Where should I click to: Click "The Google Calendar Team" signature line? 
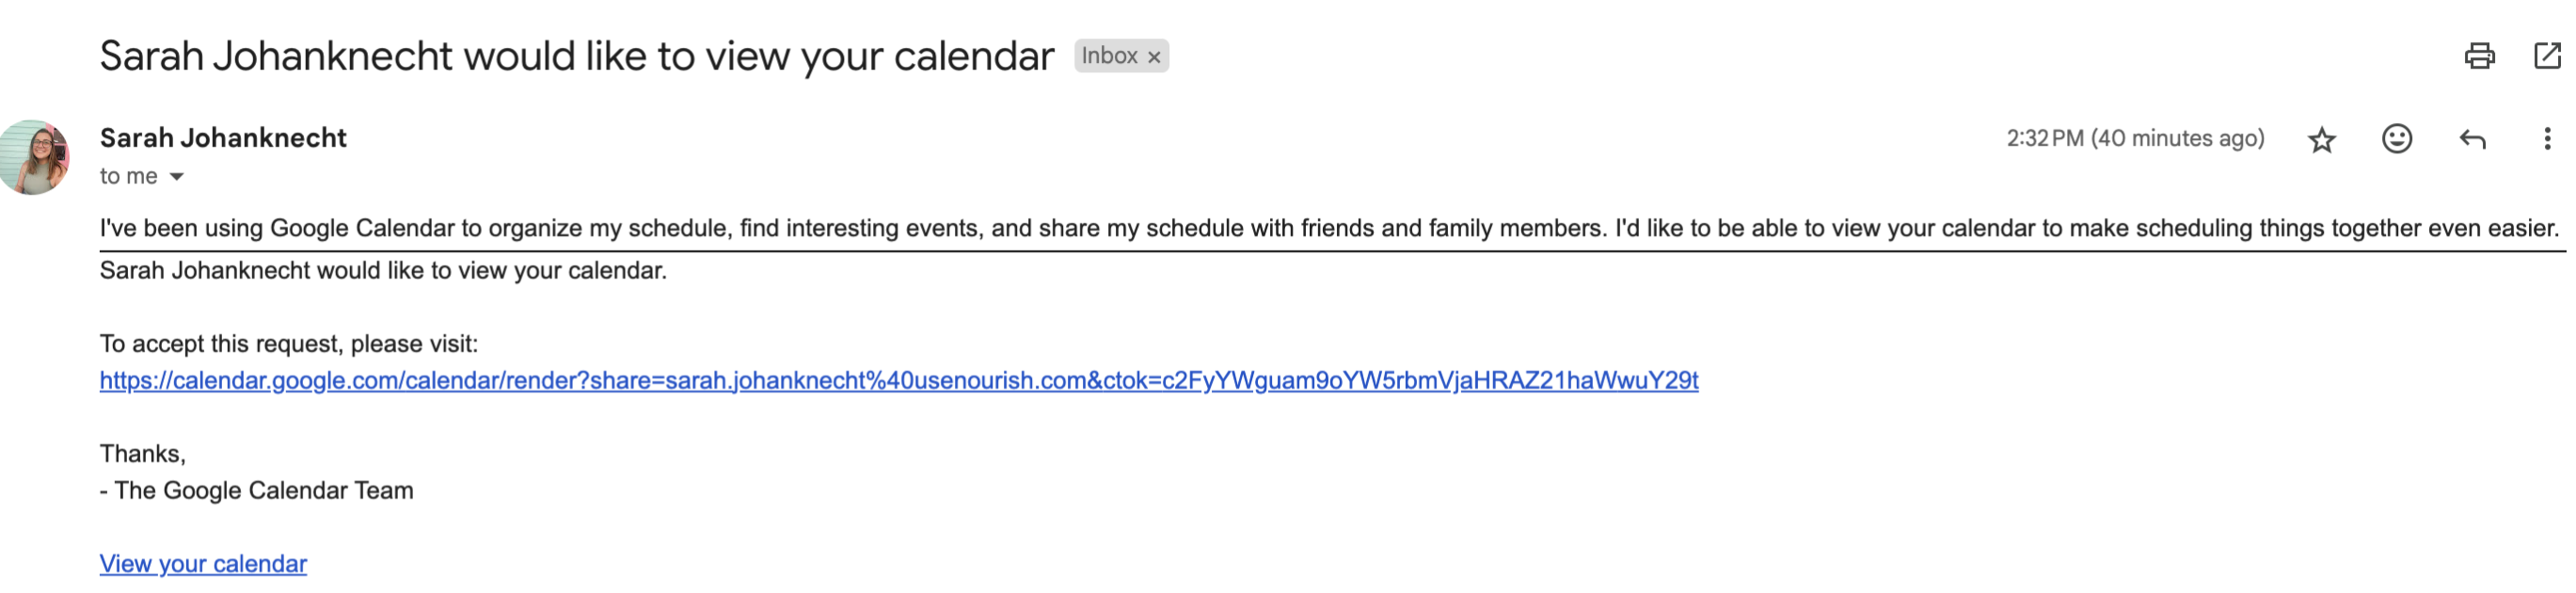pos(263,491)
